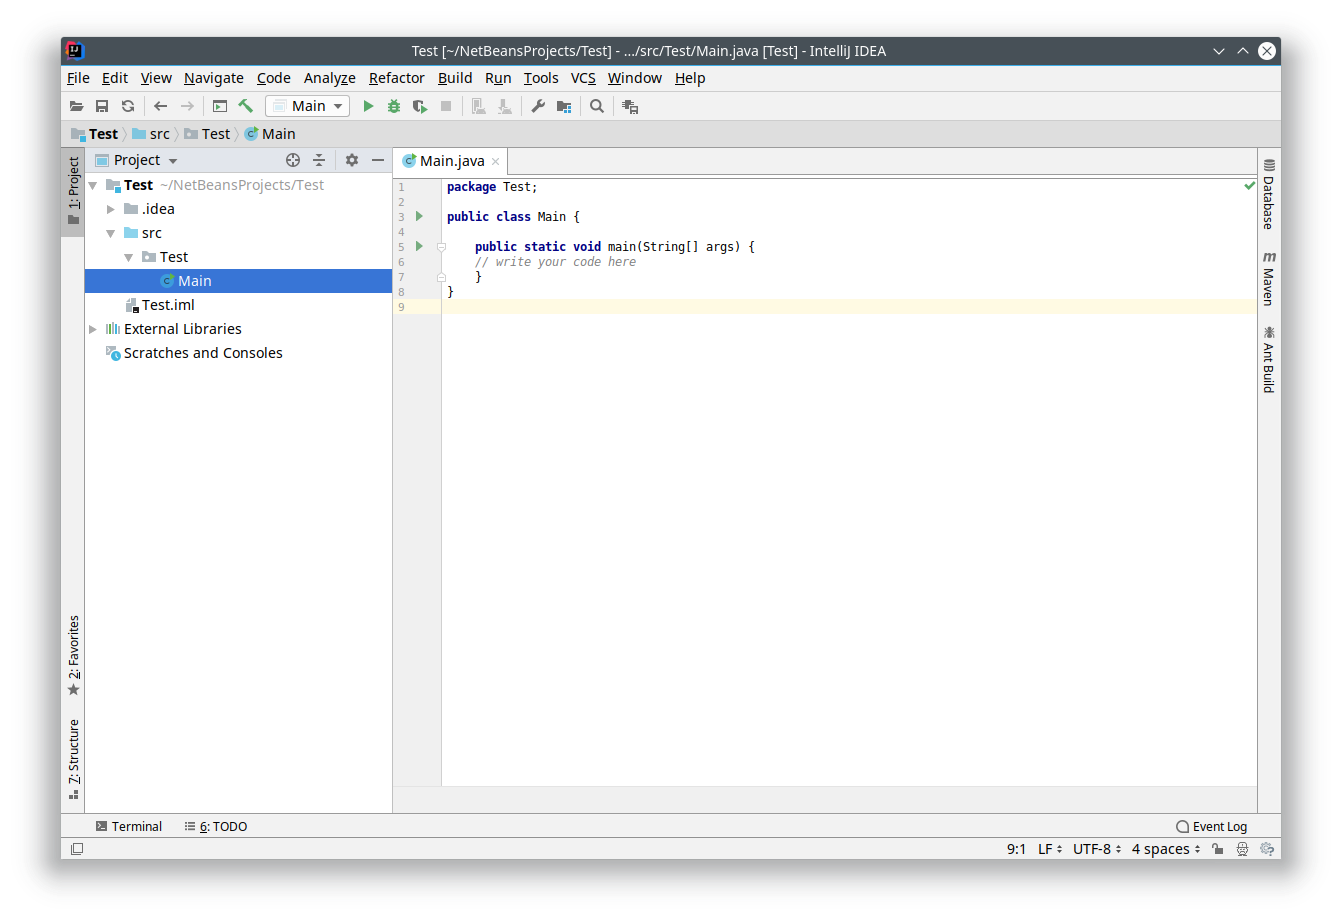Open the VCS menu
Image resolution: width=1342 pixels, height=920 pixels.
583,78
